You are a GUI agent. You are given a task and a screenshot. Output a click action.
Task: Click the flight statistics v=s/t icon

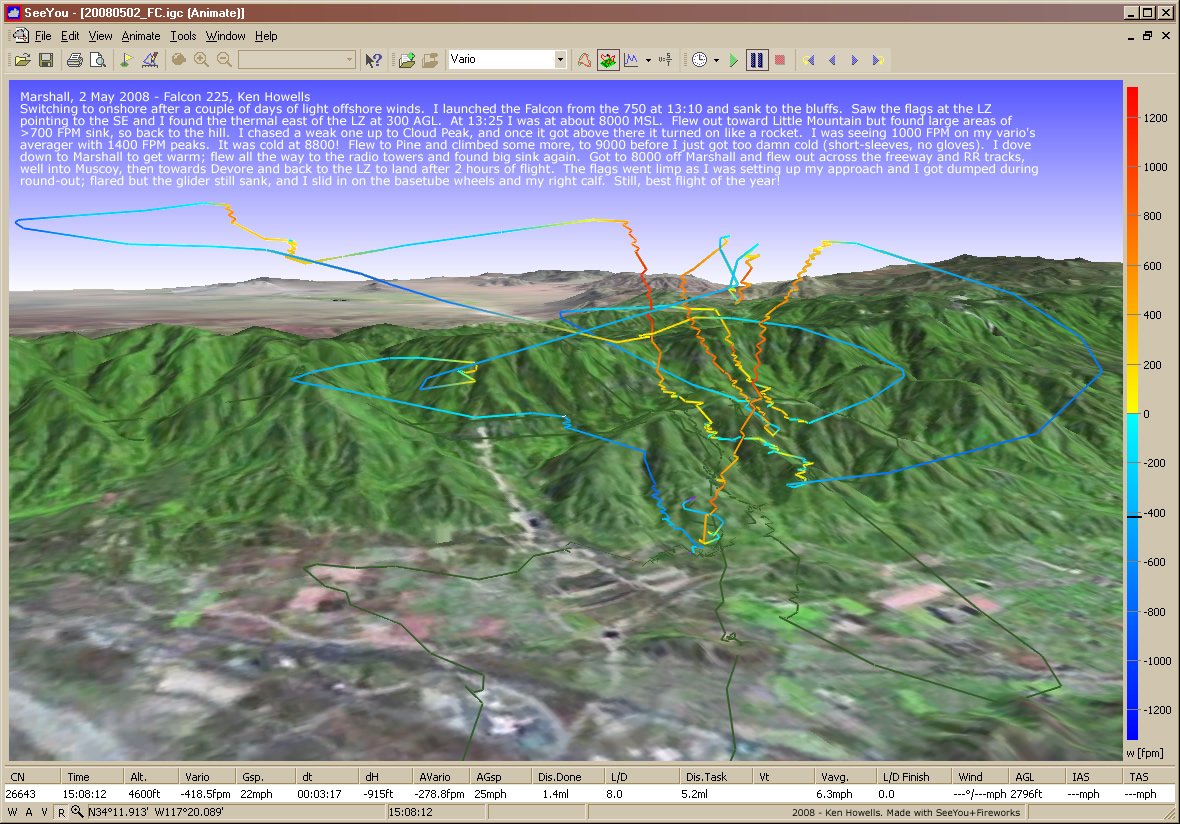(666, 60)
